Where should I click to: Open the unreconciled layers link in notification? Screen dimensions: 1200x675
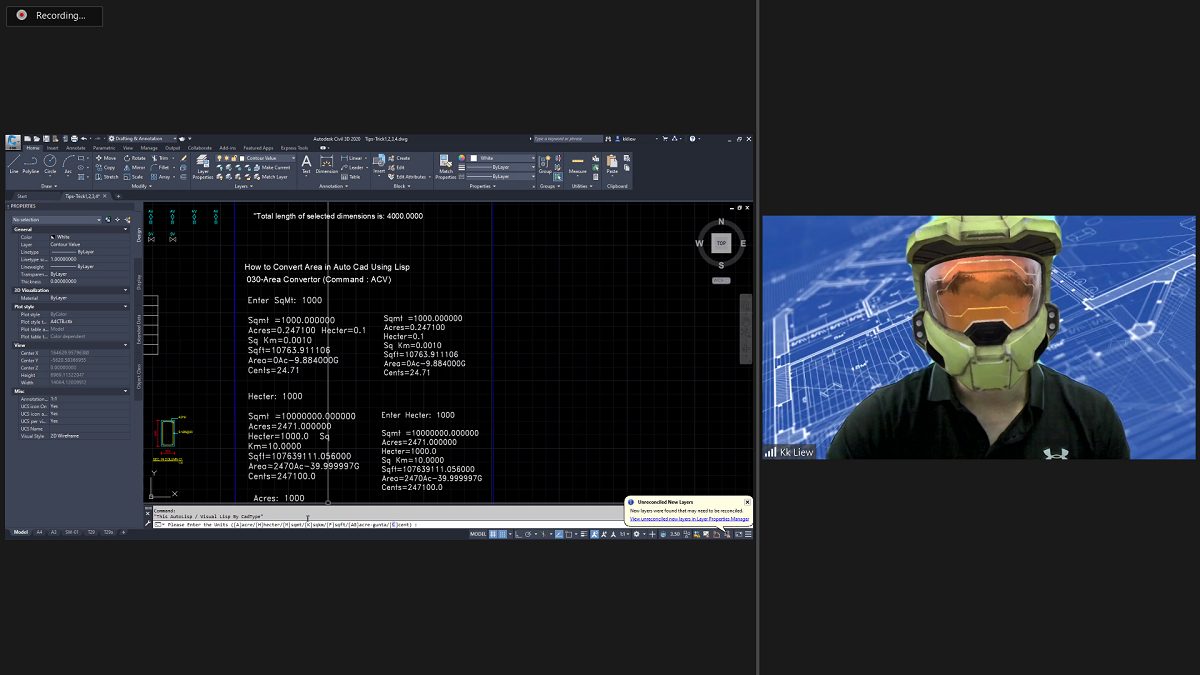point(689,519)
